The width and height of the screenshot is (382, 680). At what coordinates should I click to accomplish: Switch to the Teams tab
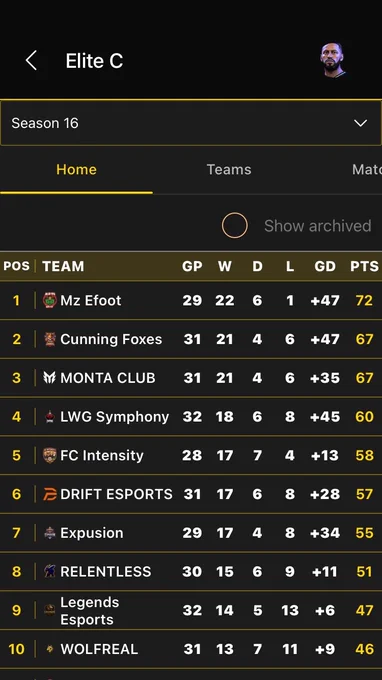click(229, 169)
